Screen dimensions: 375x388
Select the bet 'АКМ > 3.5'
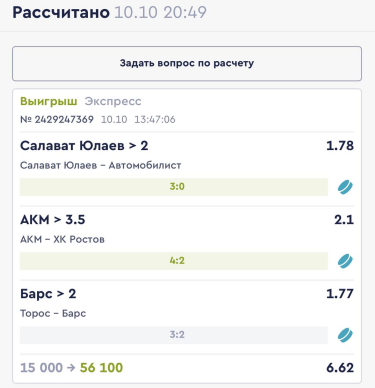click(x=53, y=220)
